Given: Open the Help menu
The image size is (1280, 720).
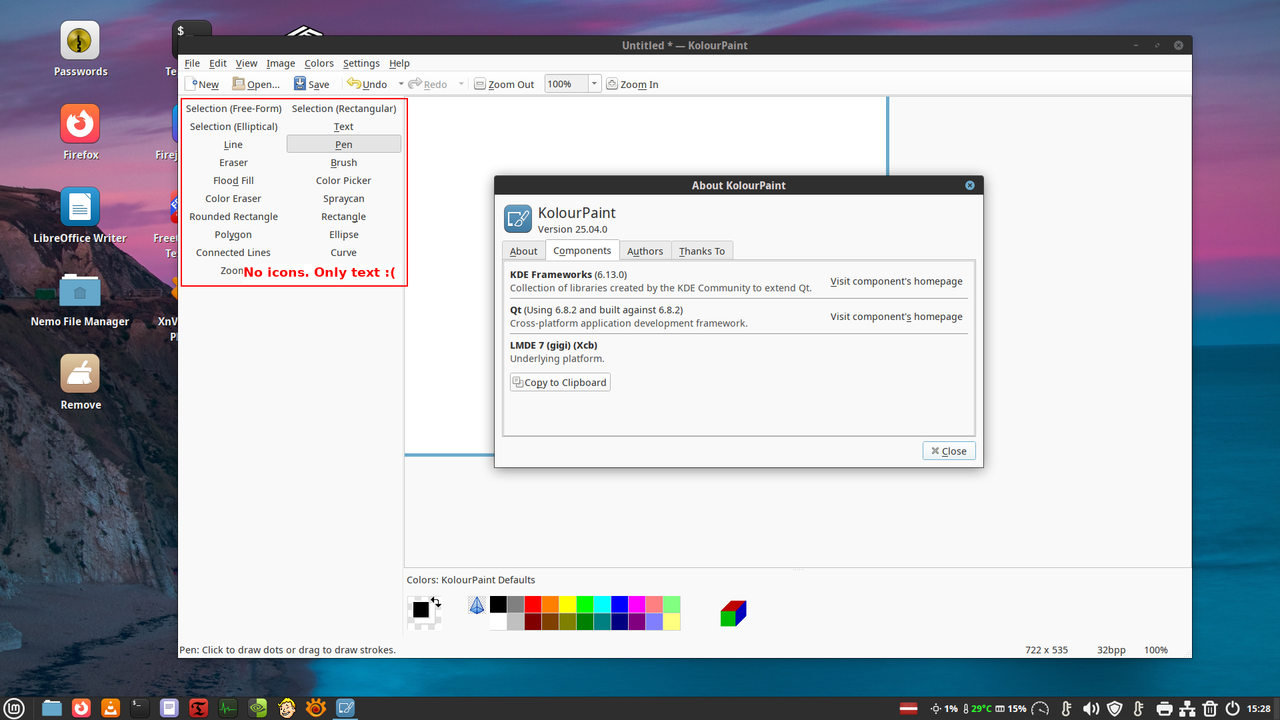Looking at the screenshot, I should point(399,63).
